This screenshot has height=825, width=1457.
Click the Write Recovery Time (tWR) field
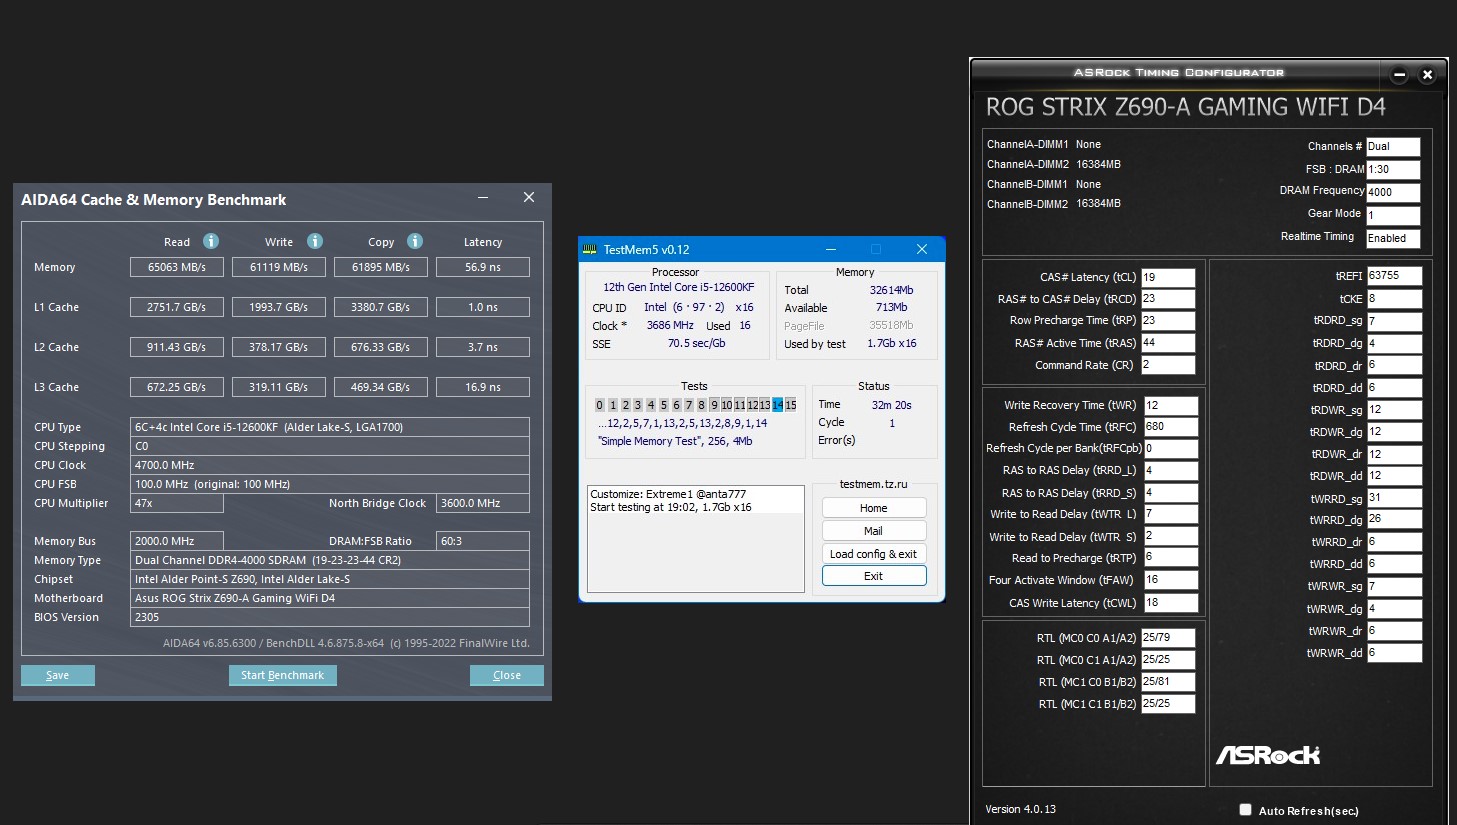pos(1171,405)
